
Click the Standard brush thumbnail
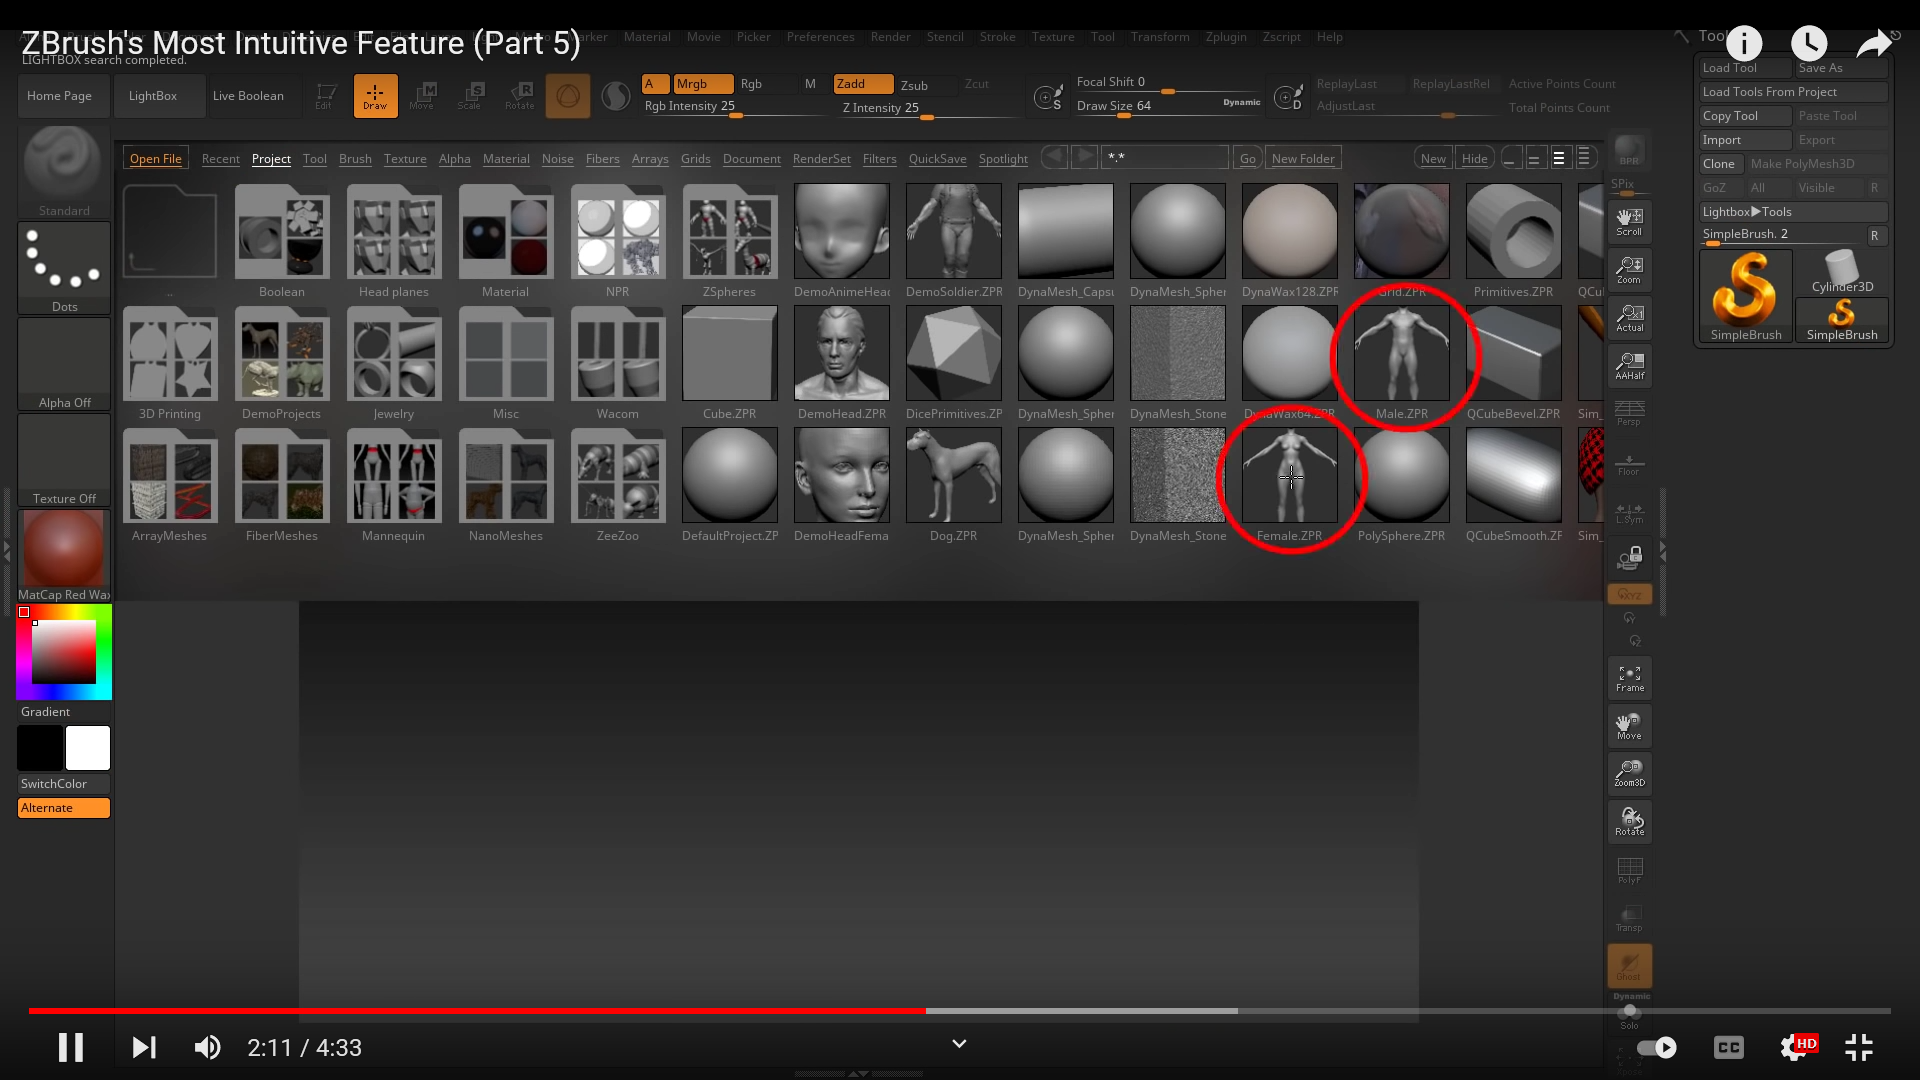tap(63, 171)
